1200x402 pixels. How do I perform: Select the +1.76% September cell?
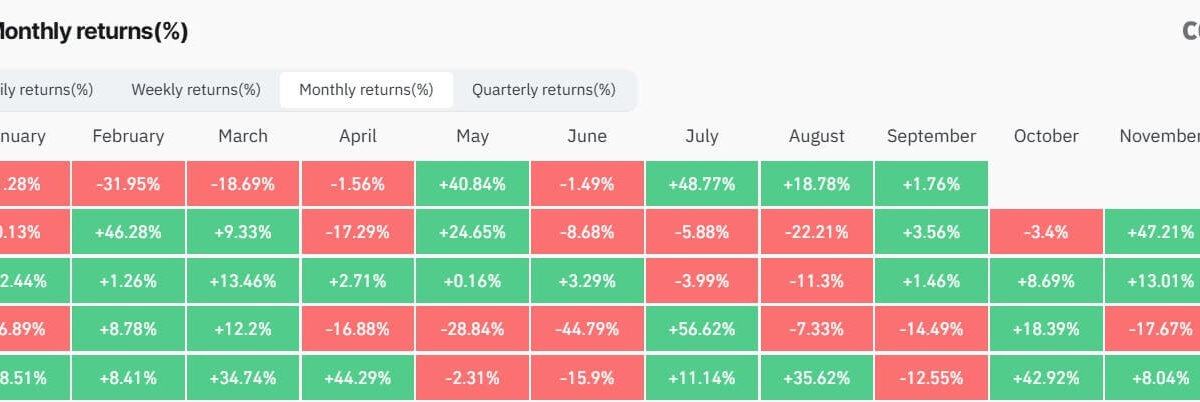tap(931, 184)
